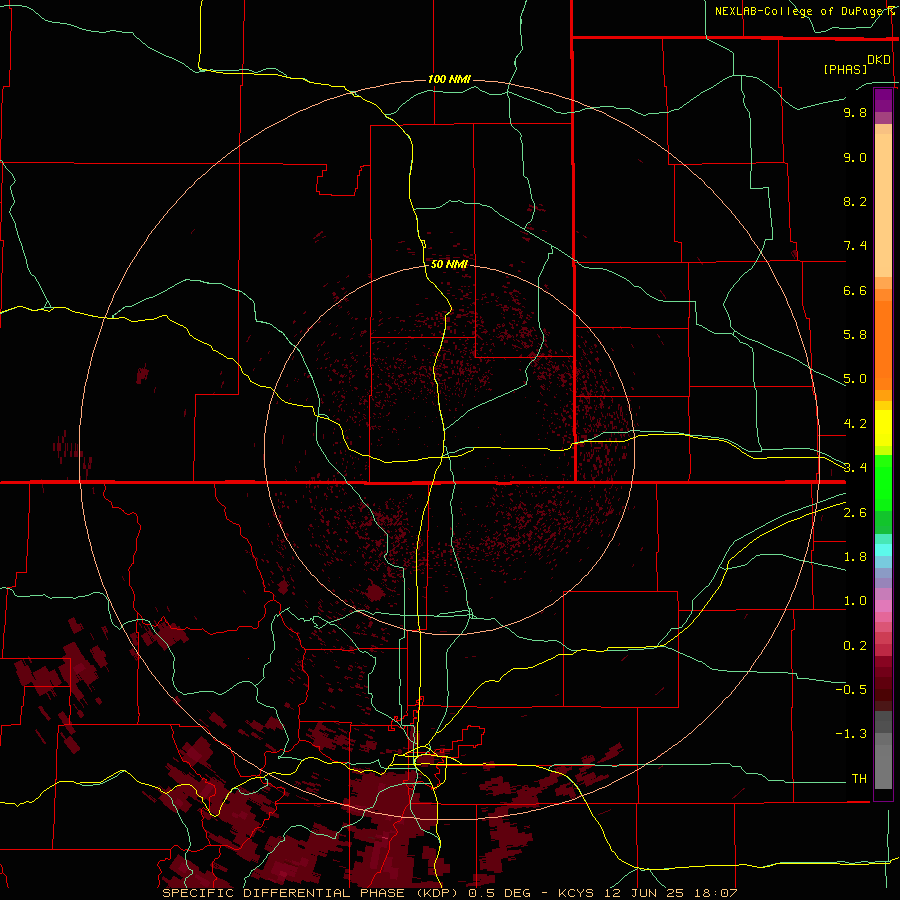Pick the pink color bar segment
The image size is (900, 900).
point(883,606)
